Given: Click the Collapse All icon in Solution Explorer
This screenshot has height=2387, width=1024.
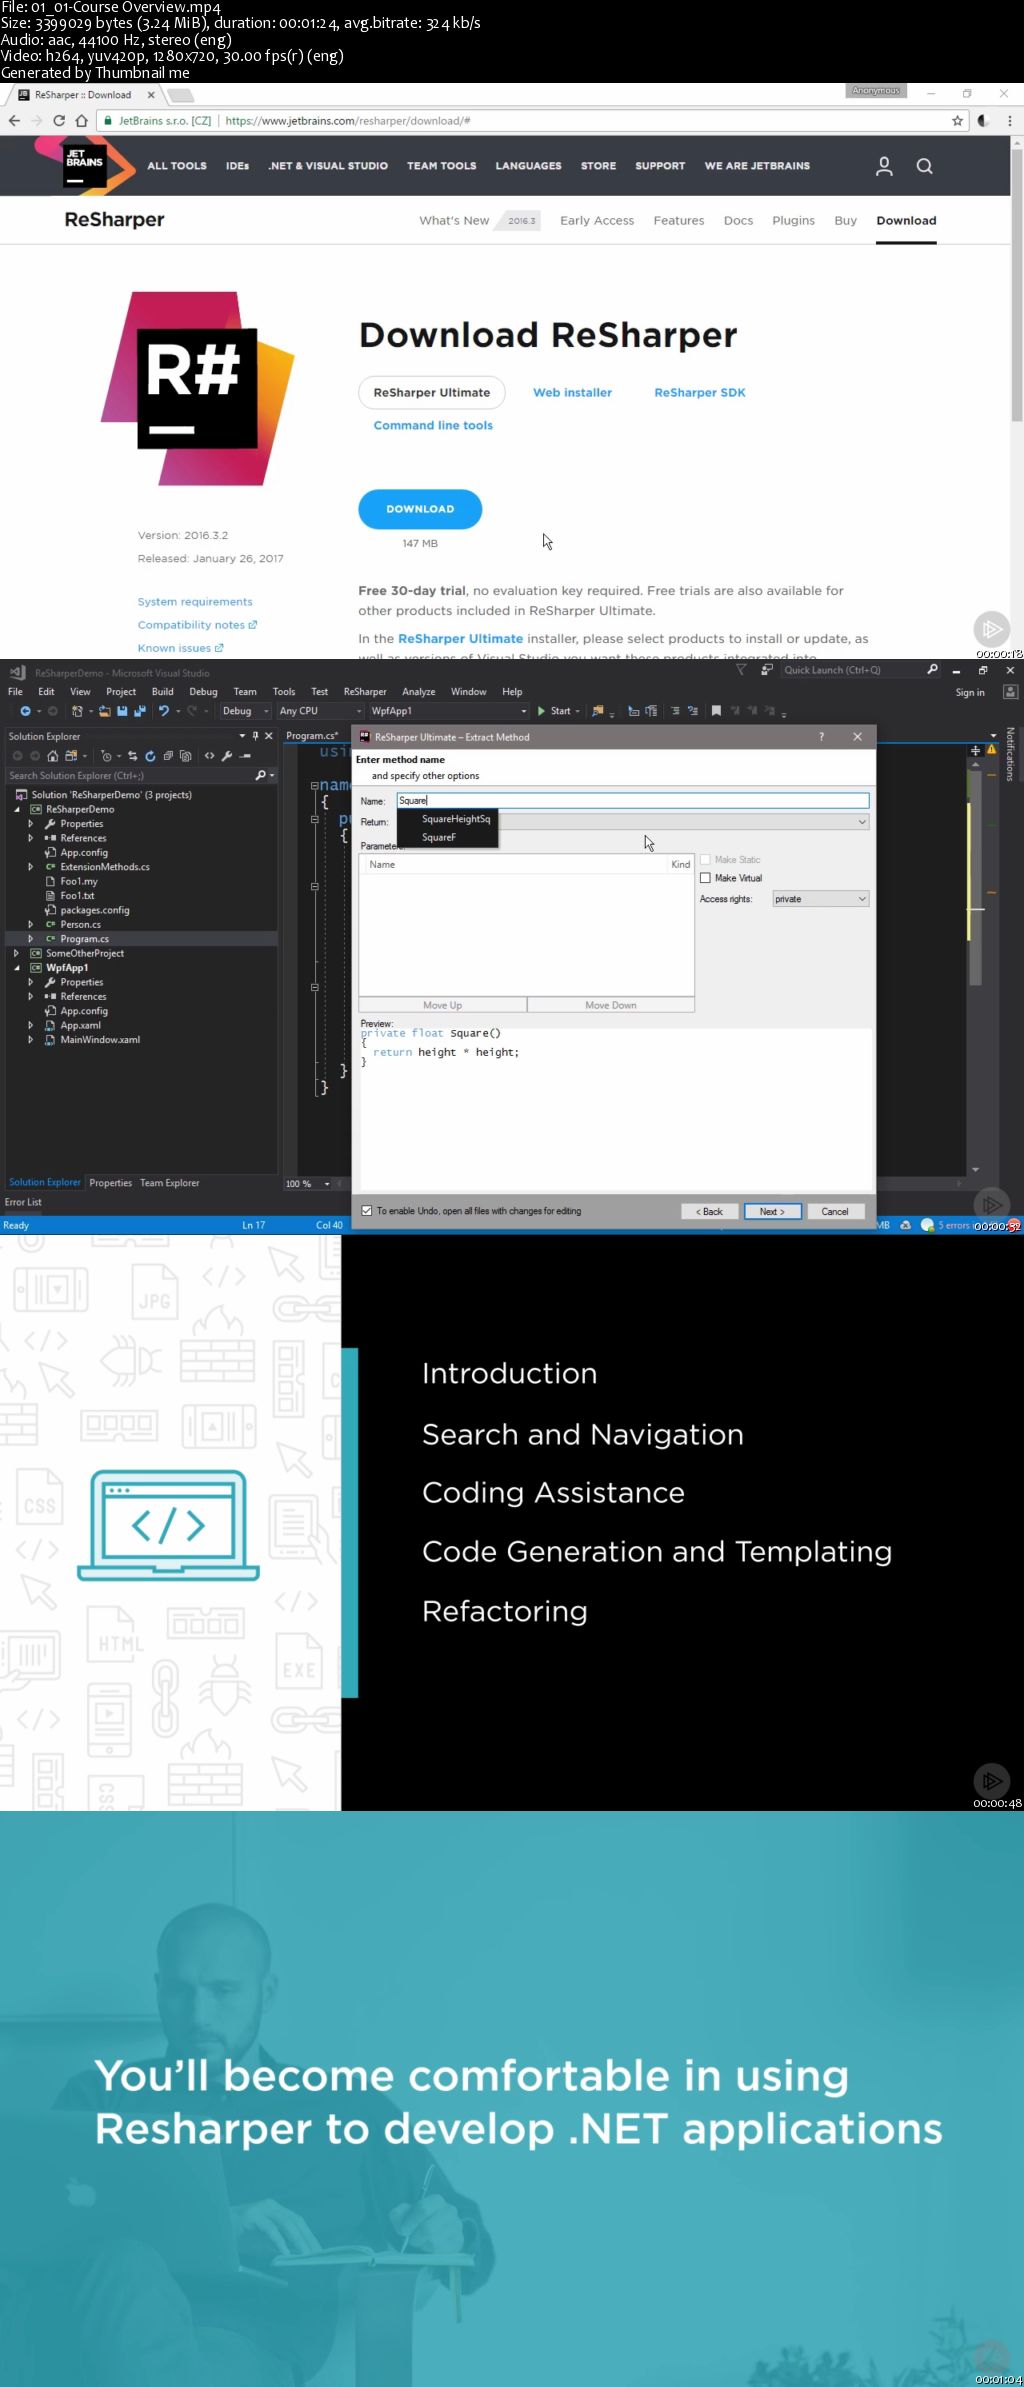Looking at the screenshot, I should (168, 756).
